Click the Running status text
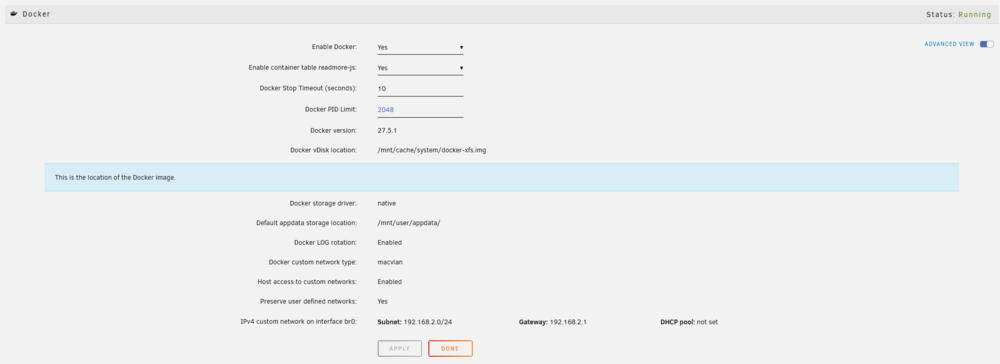Screen dimensions: 1000x364 [975, 14]
